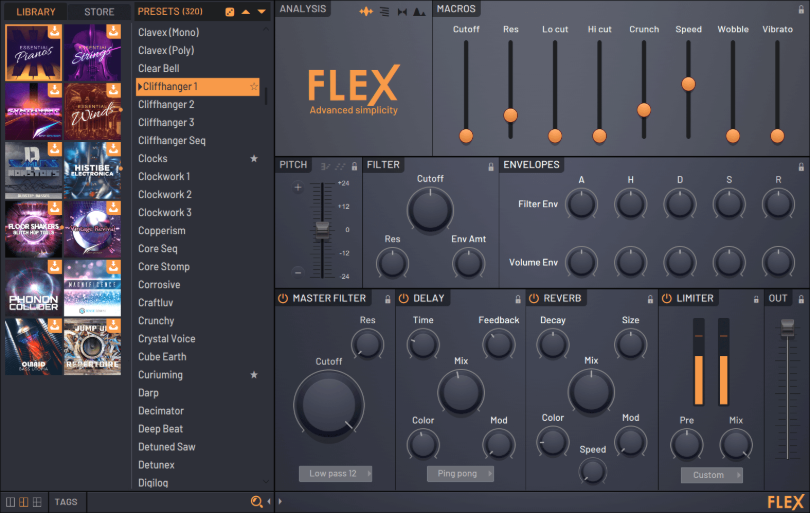
Task: Click the dotted glide icon in Pitch
Action: (340, 166)
